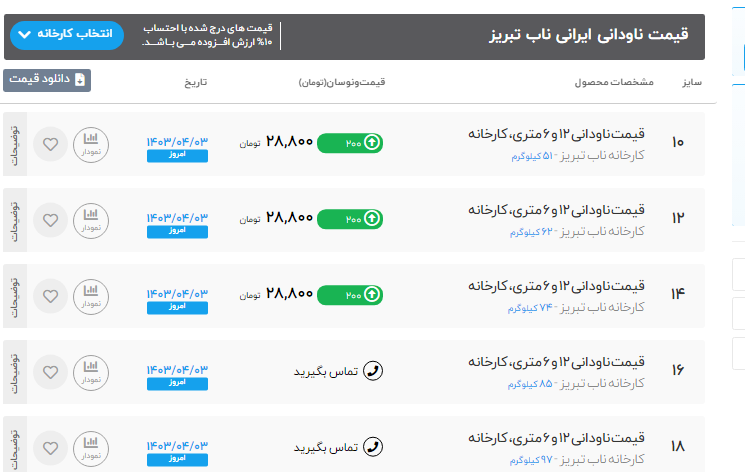This screenshot has width=745, height=472.
Task: Toggle heart favorite for size 16 row
Action: pyautogui.click(x=49, y=372)
